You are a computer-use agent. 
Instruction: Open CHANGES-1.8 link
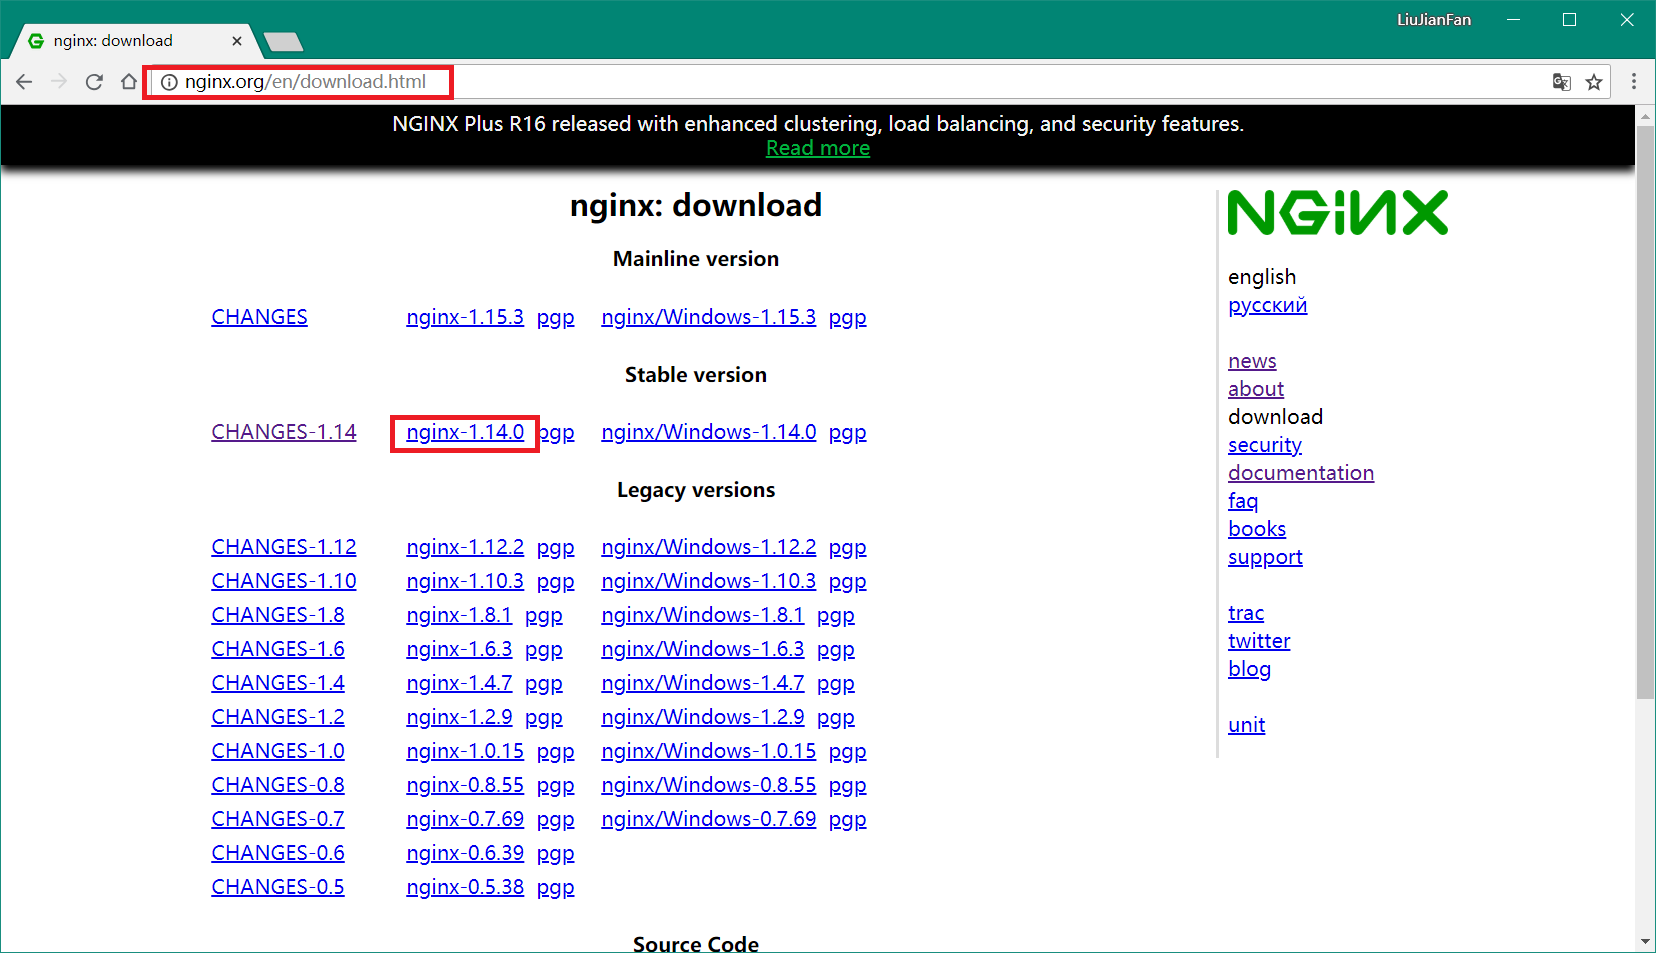pyautogui.click(x=278, y=615)
